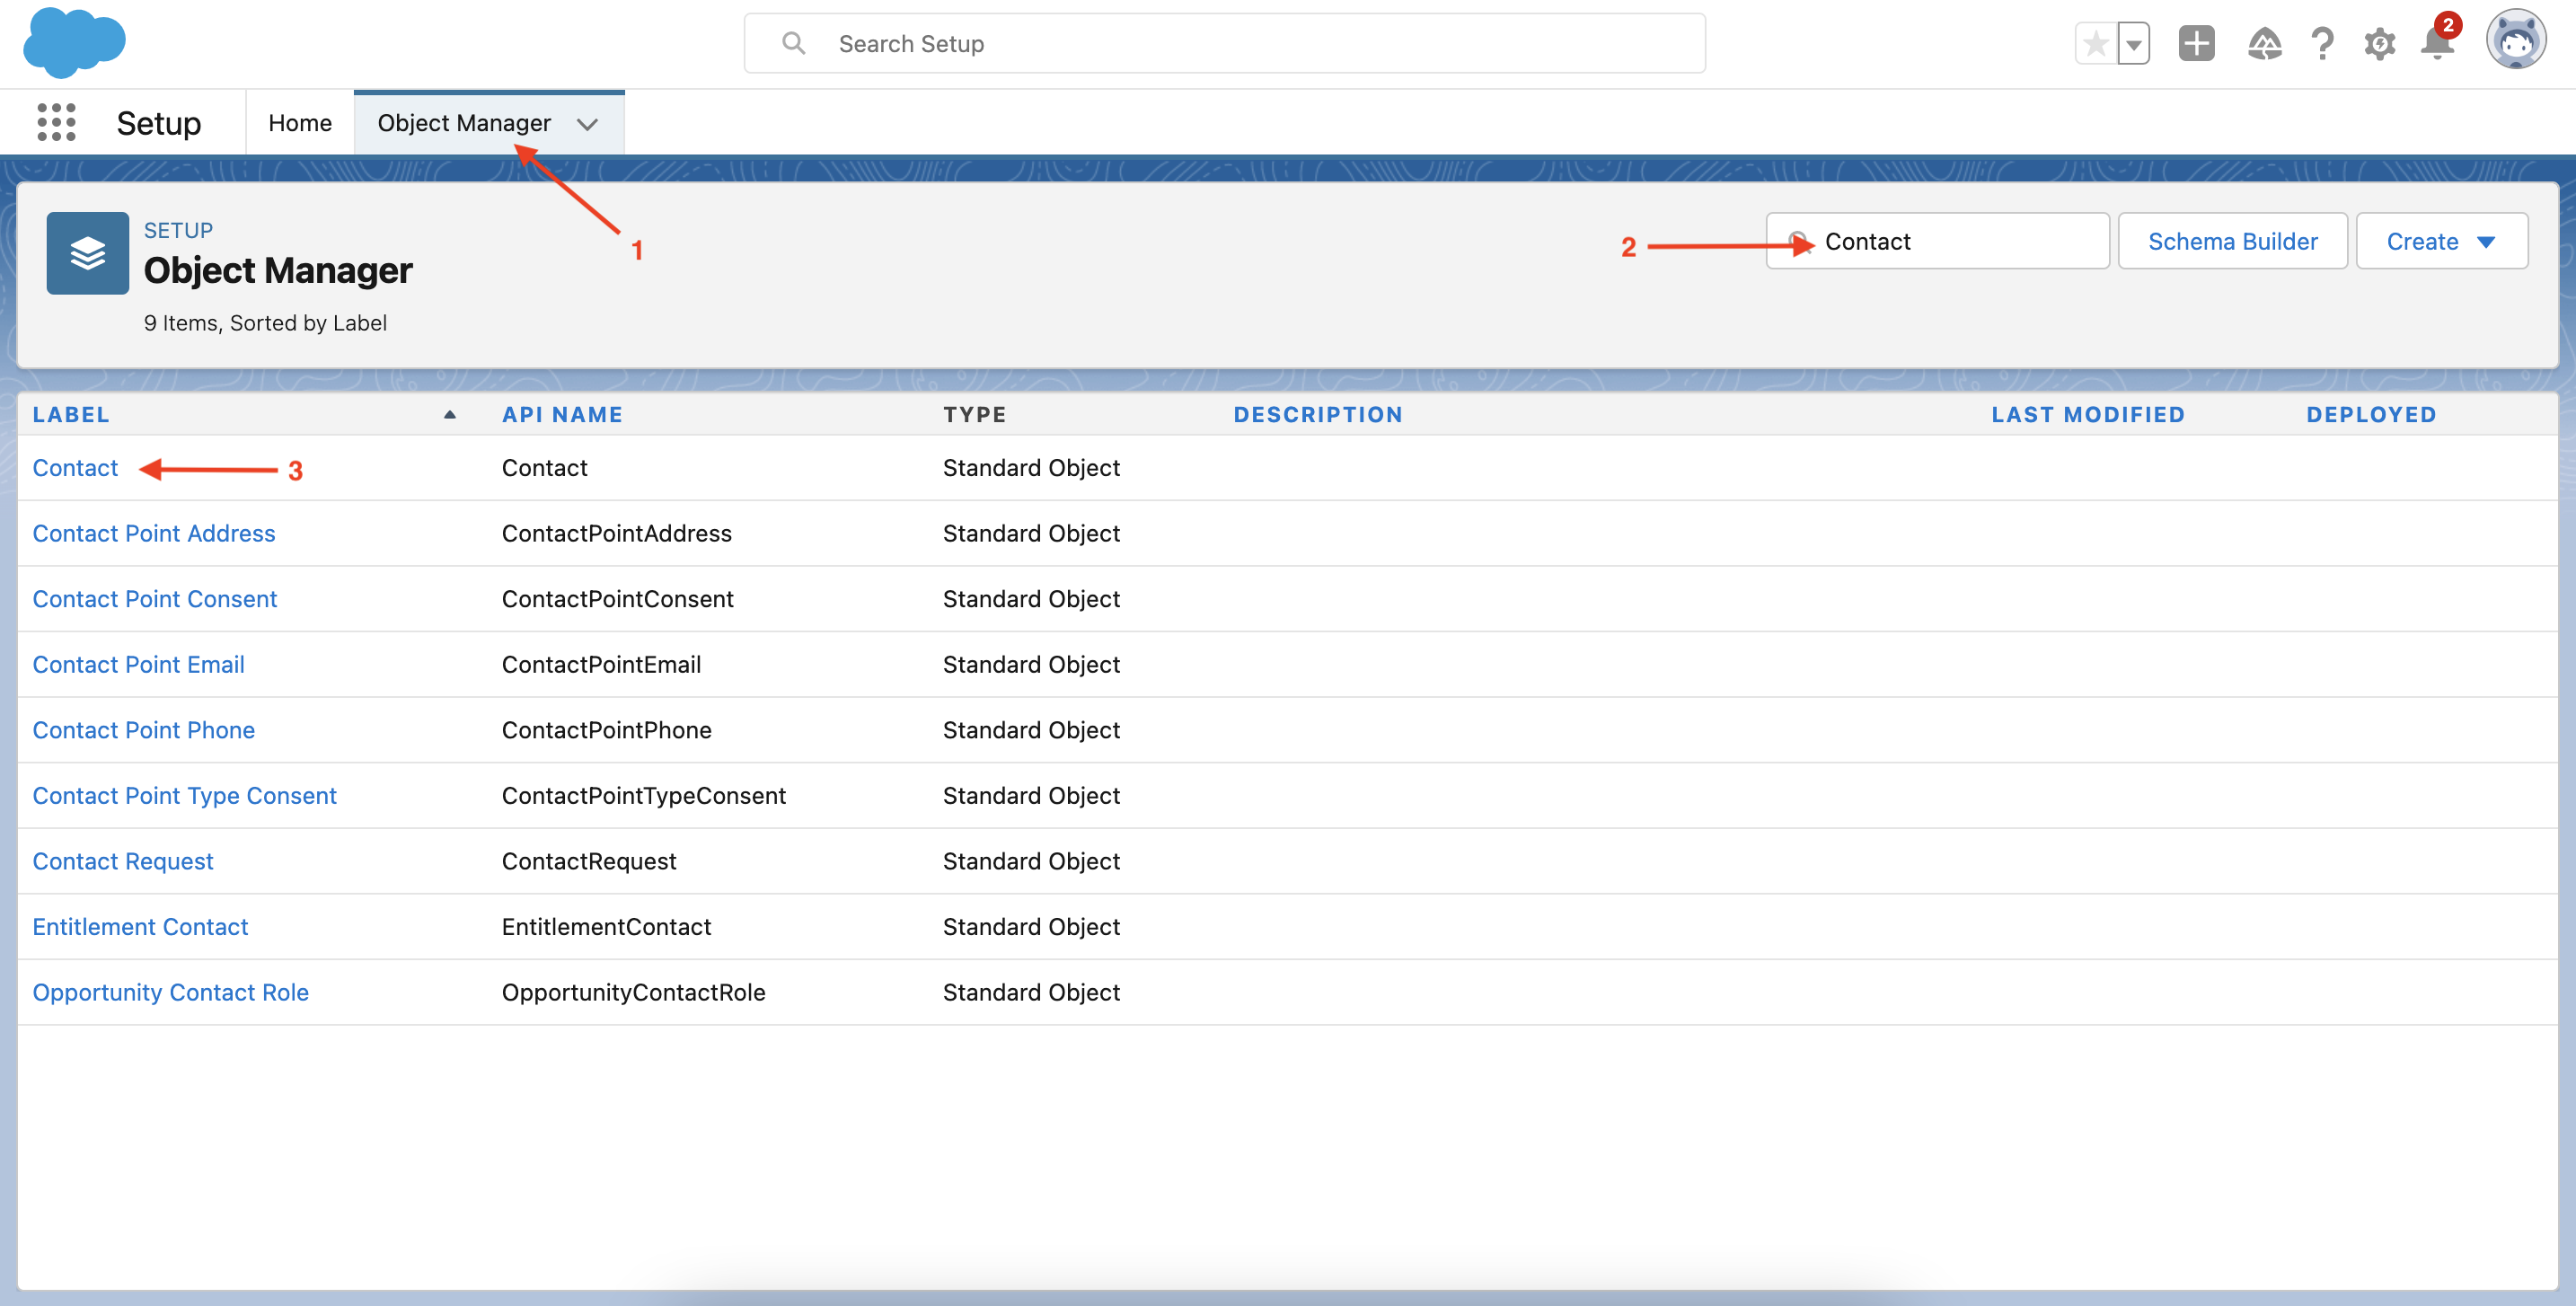
Task: Open the Setup gear icon
Action: click(x=2381, y=43)
